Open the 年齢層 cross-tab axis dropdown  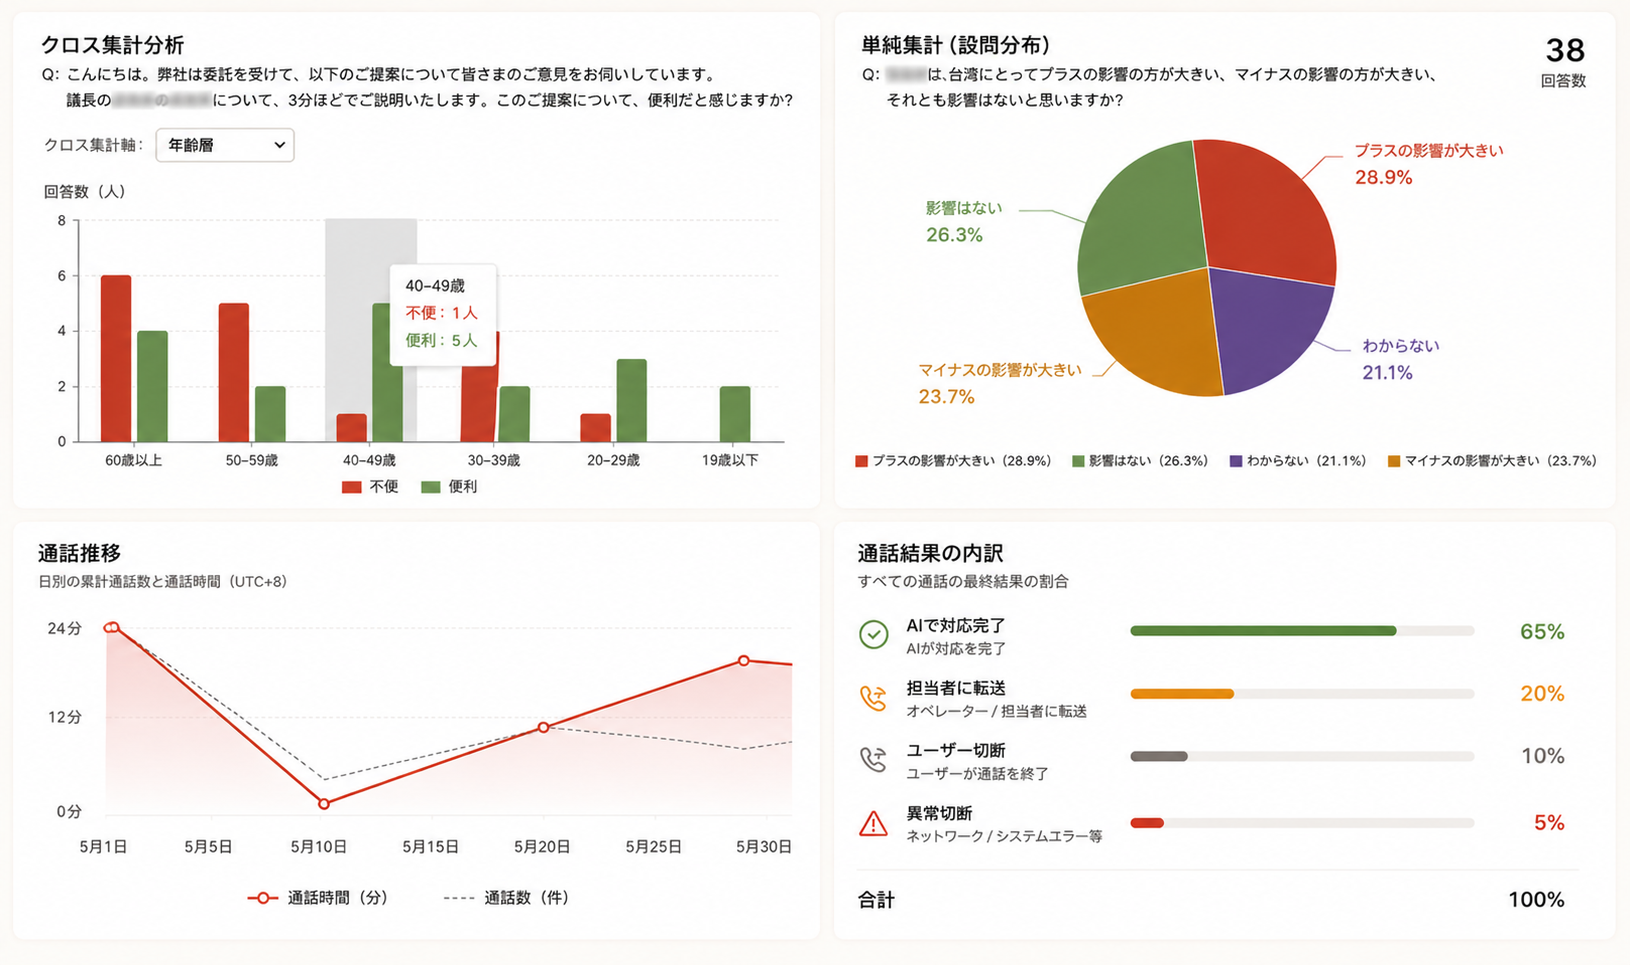(225, 145)
